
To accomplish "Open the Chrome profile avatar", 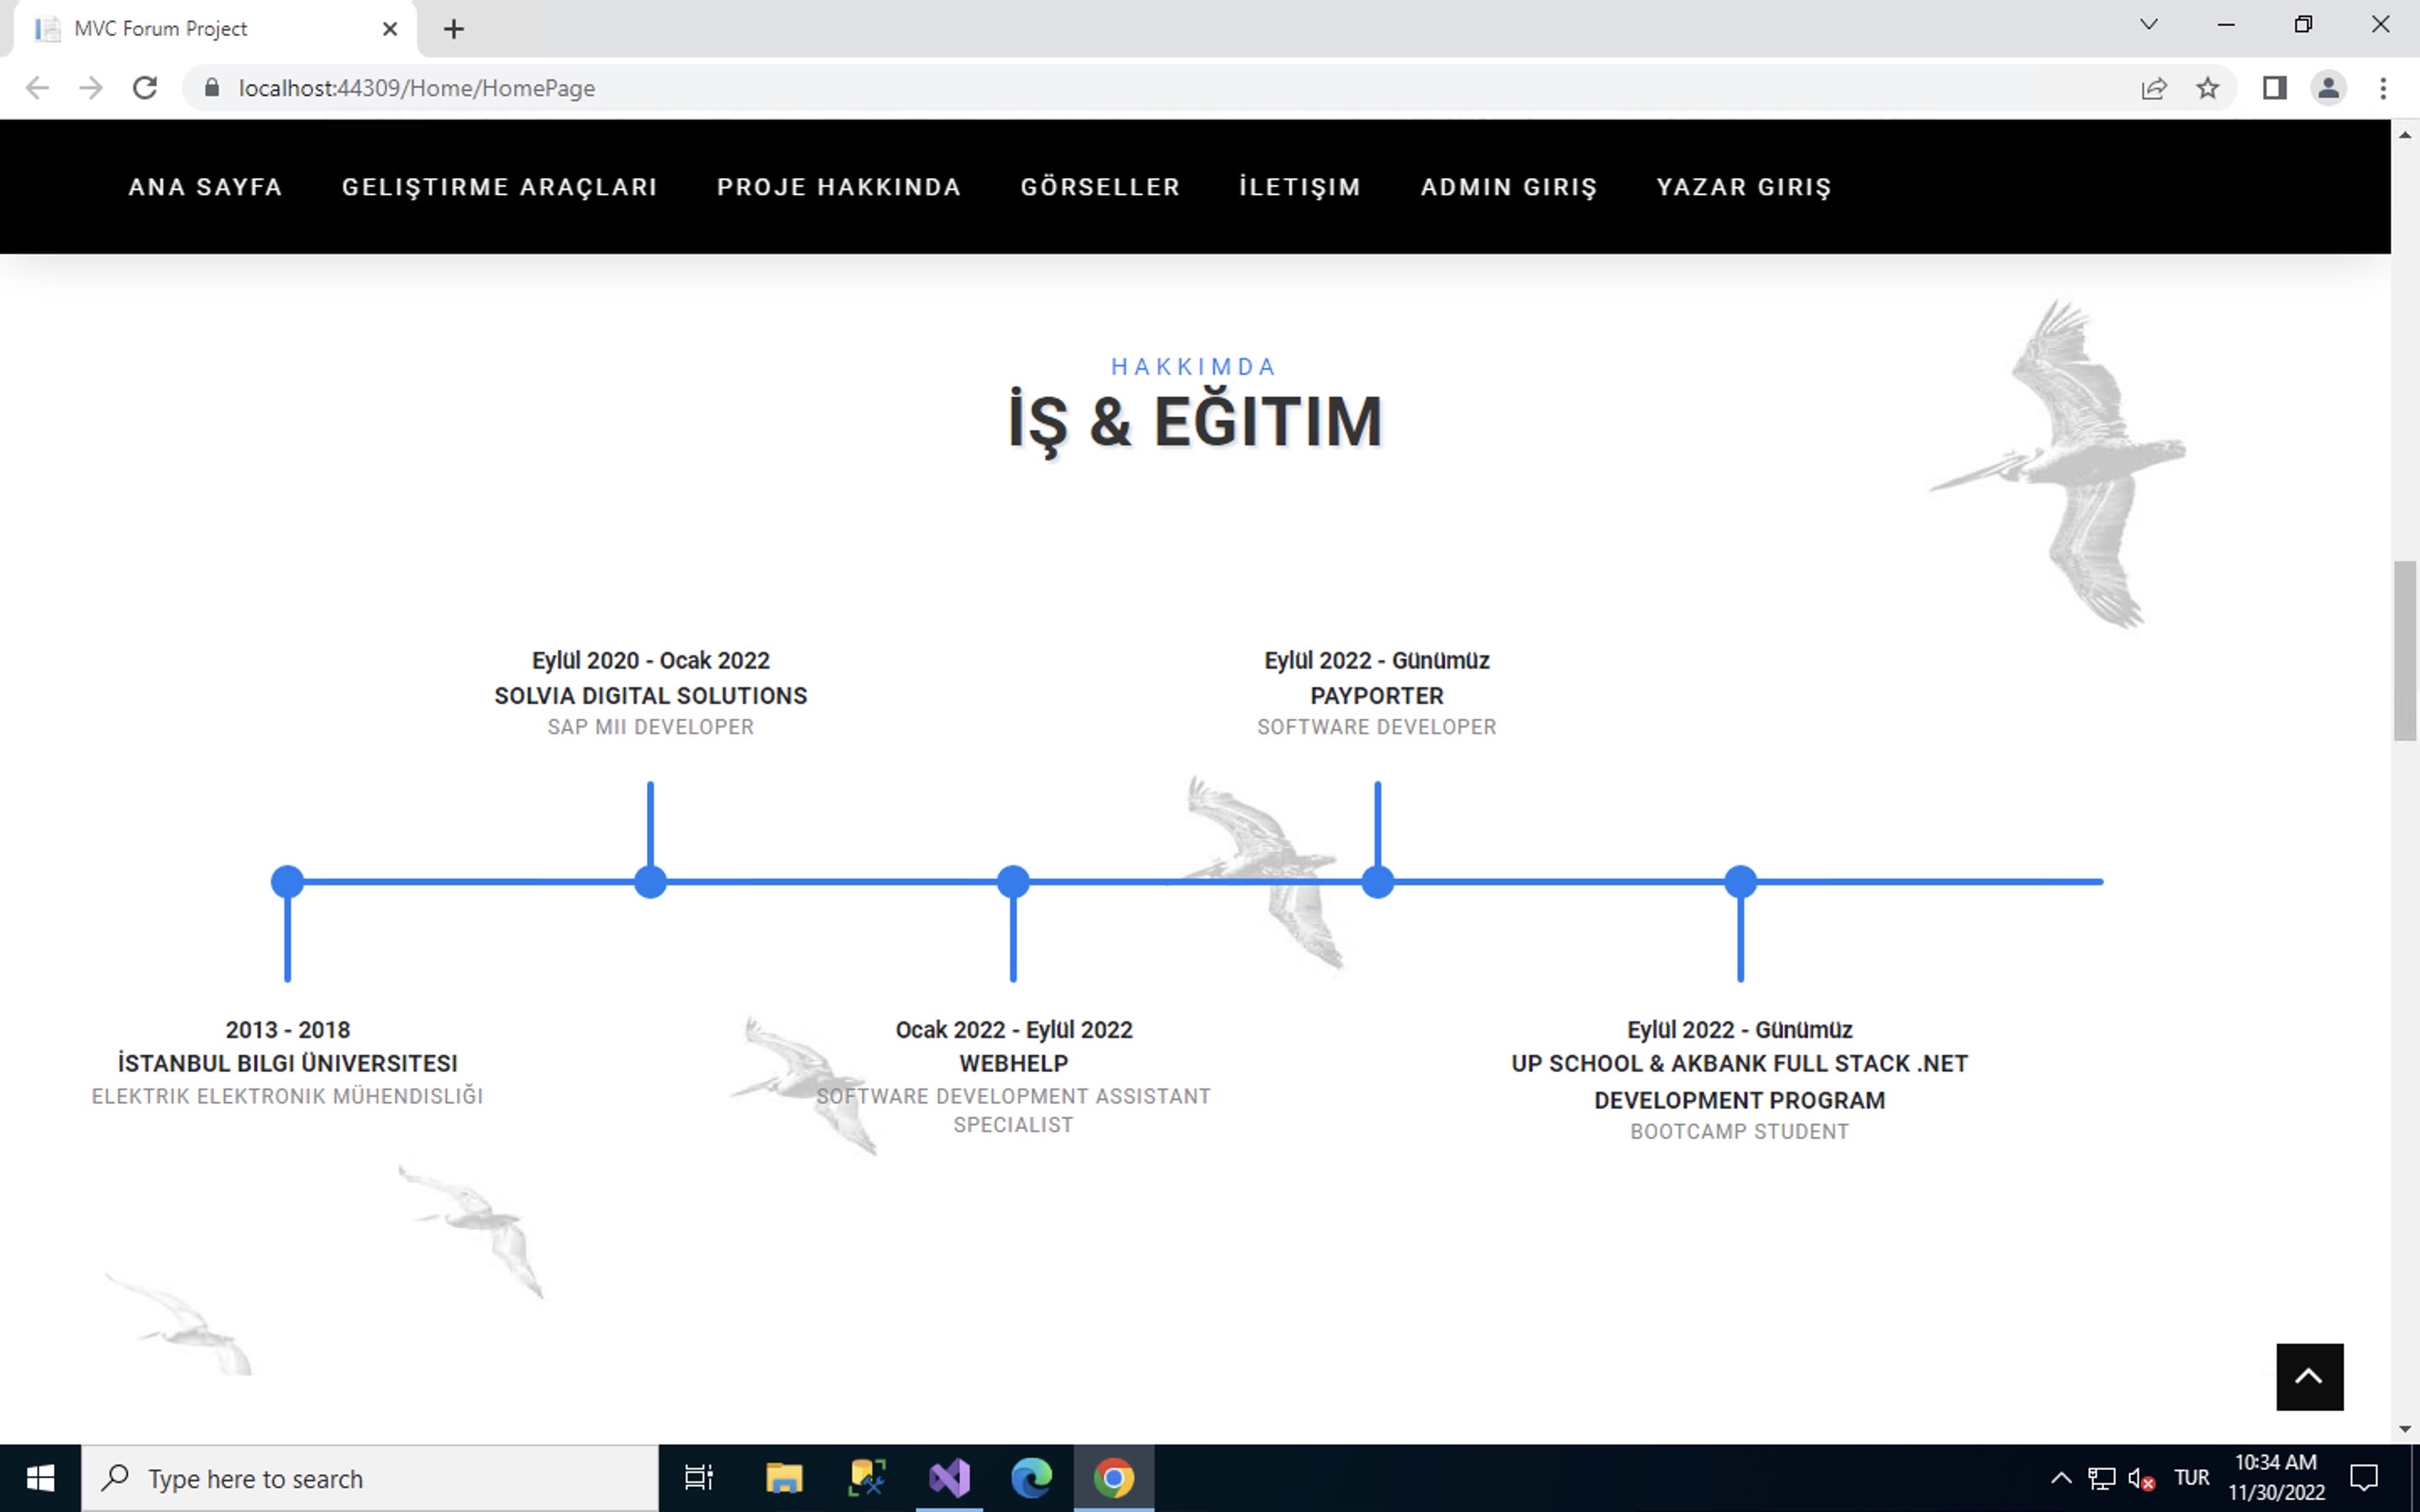I will [2329, 88].
